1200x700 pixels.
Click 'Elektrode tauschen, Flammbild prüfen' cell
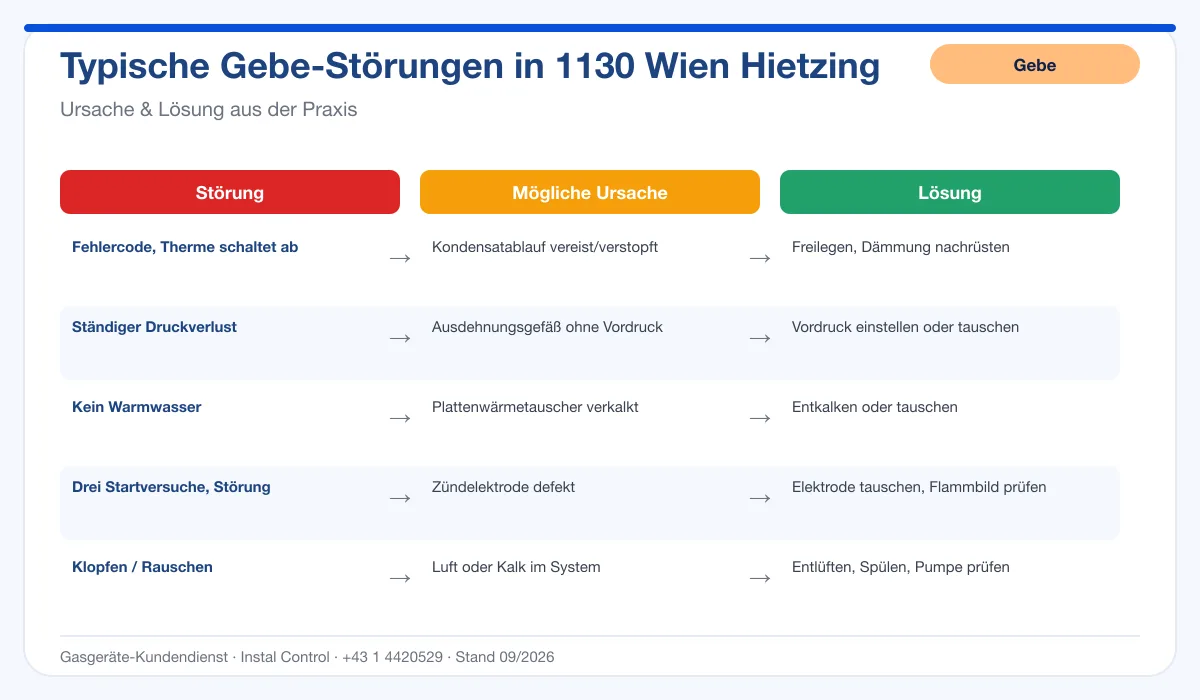coord(919,487)
